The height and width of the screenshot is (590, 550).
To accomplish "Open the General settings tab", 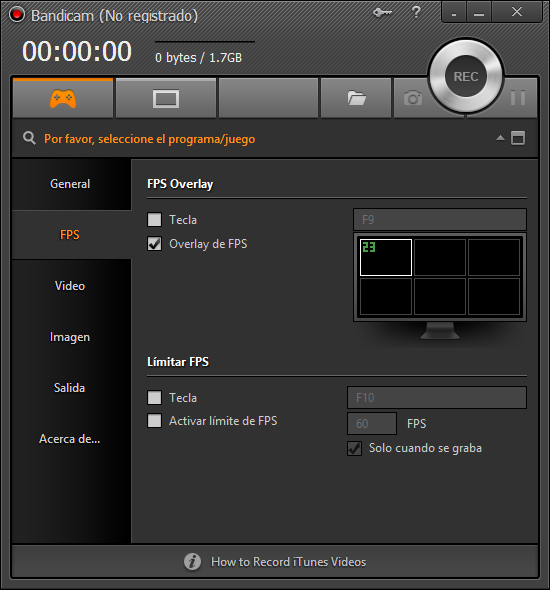I will (70, 184).
